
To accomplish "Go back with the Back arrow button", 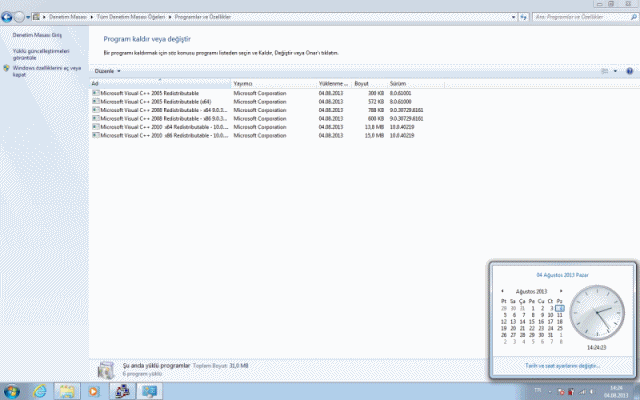I will (x=7, y=17).
